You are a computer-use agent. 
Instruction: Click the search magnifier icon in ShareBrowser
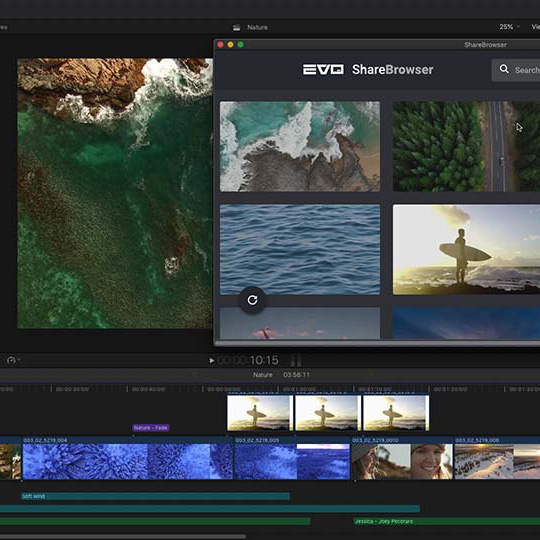504,69
